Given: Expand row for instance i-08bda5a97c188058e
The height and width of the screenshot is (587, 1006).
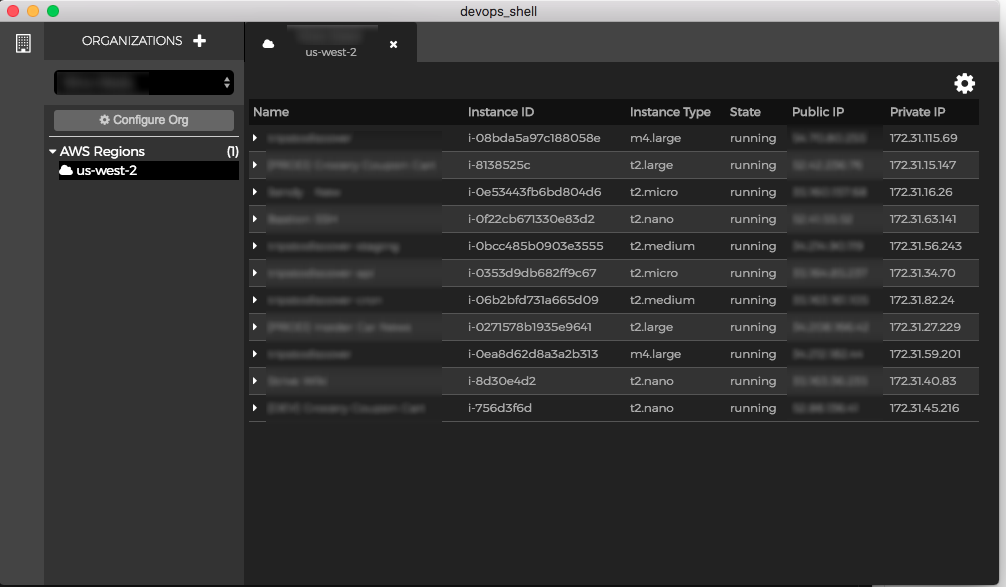Looking at the screenshot, I should pyautogui.click(x=255, y=138).
